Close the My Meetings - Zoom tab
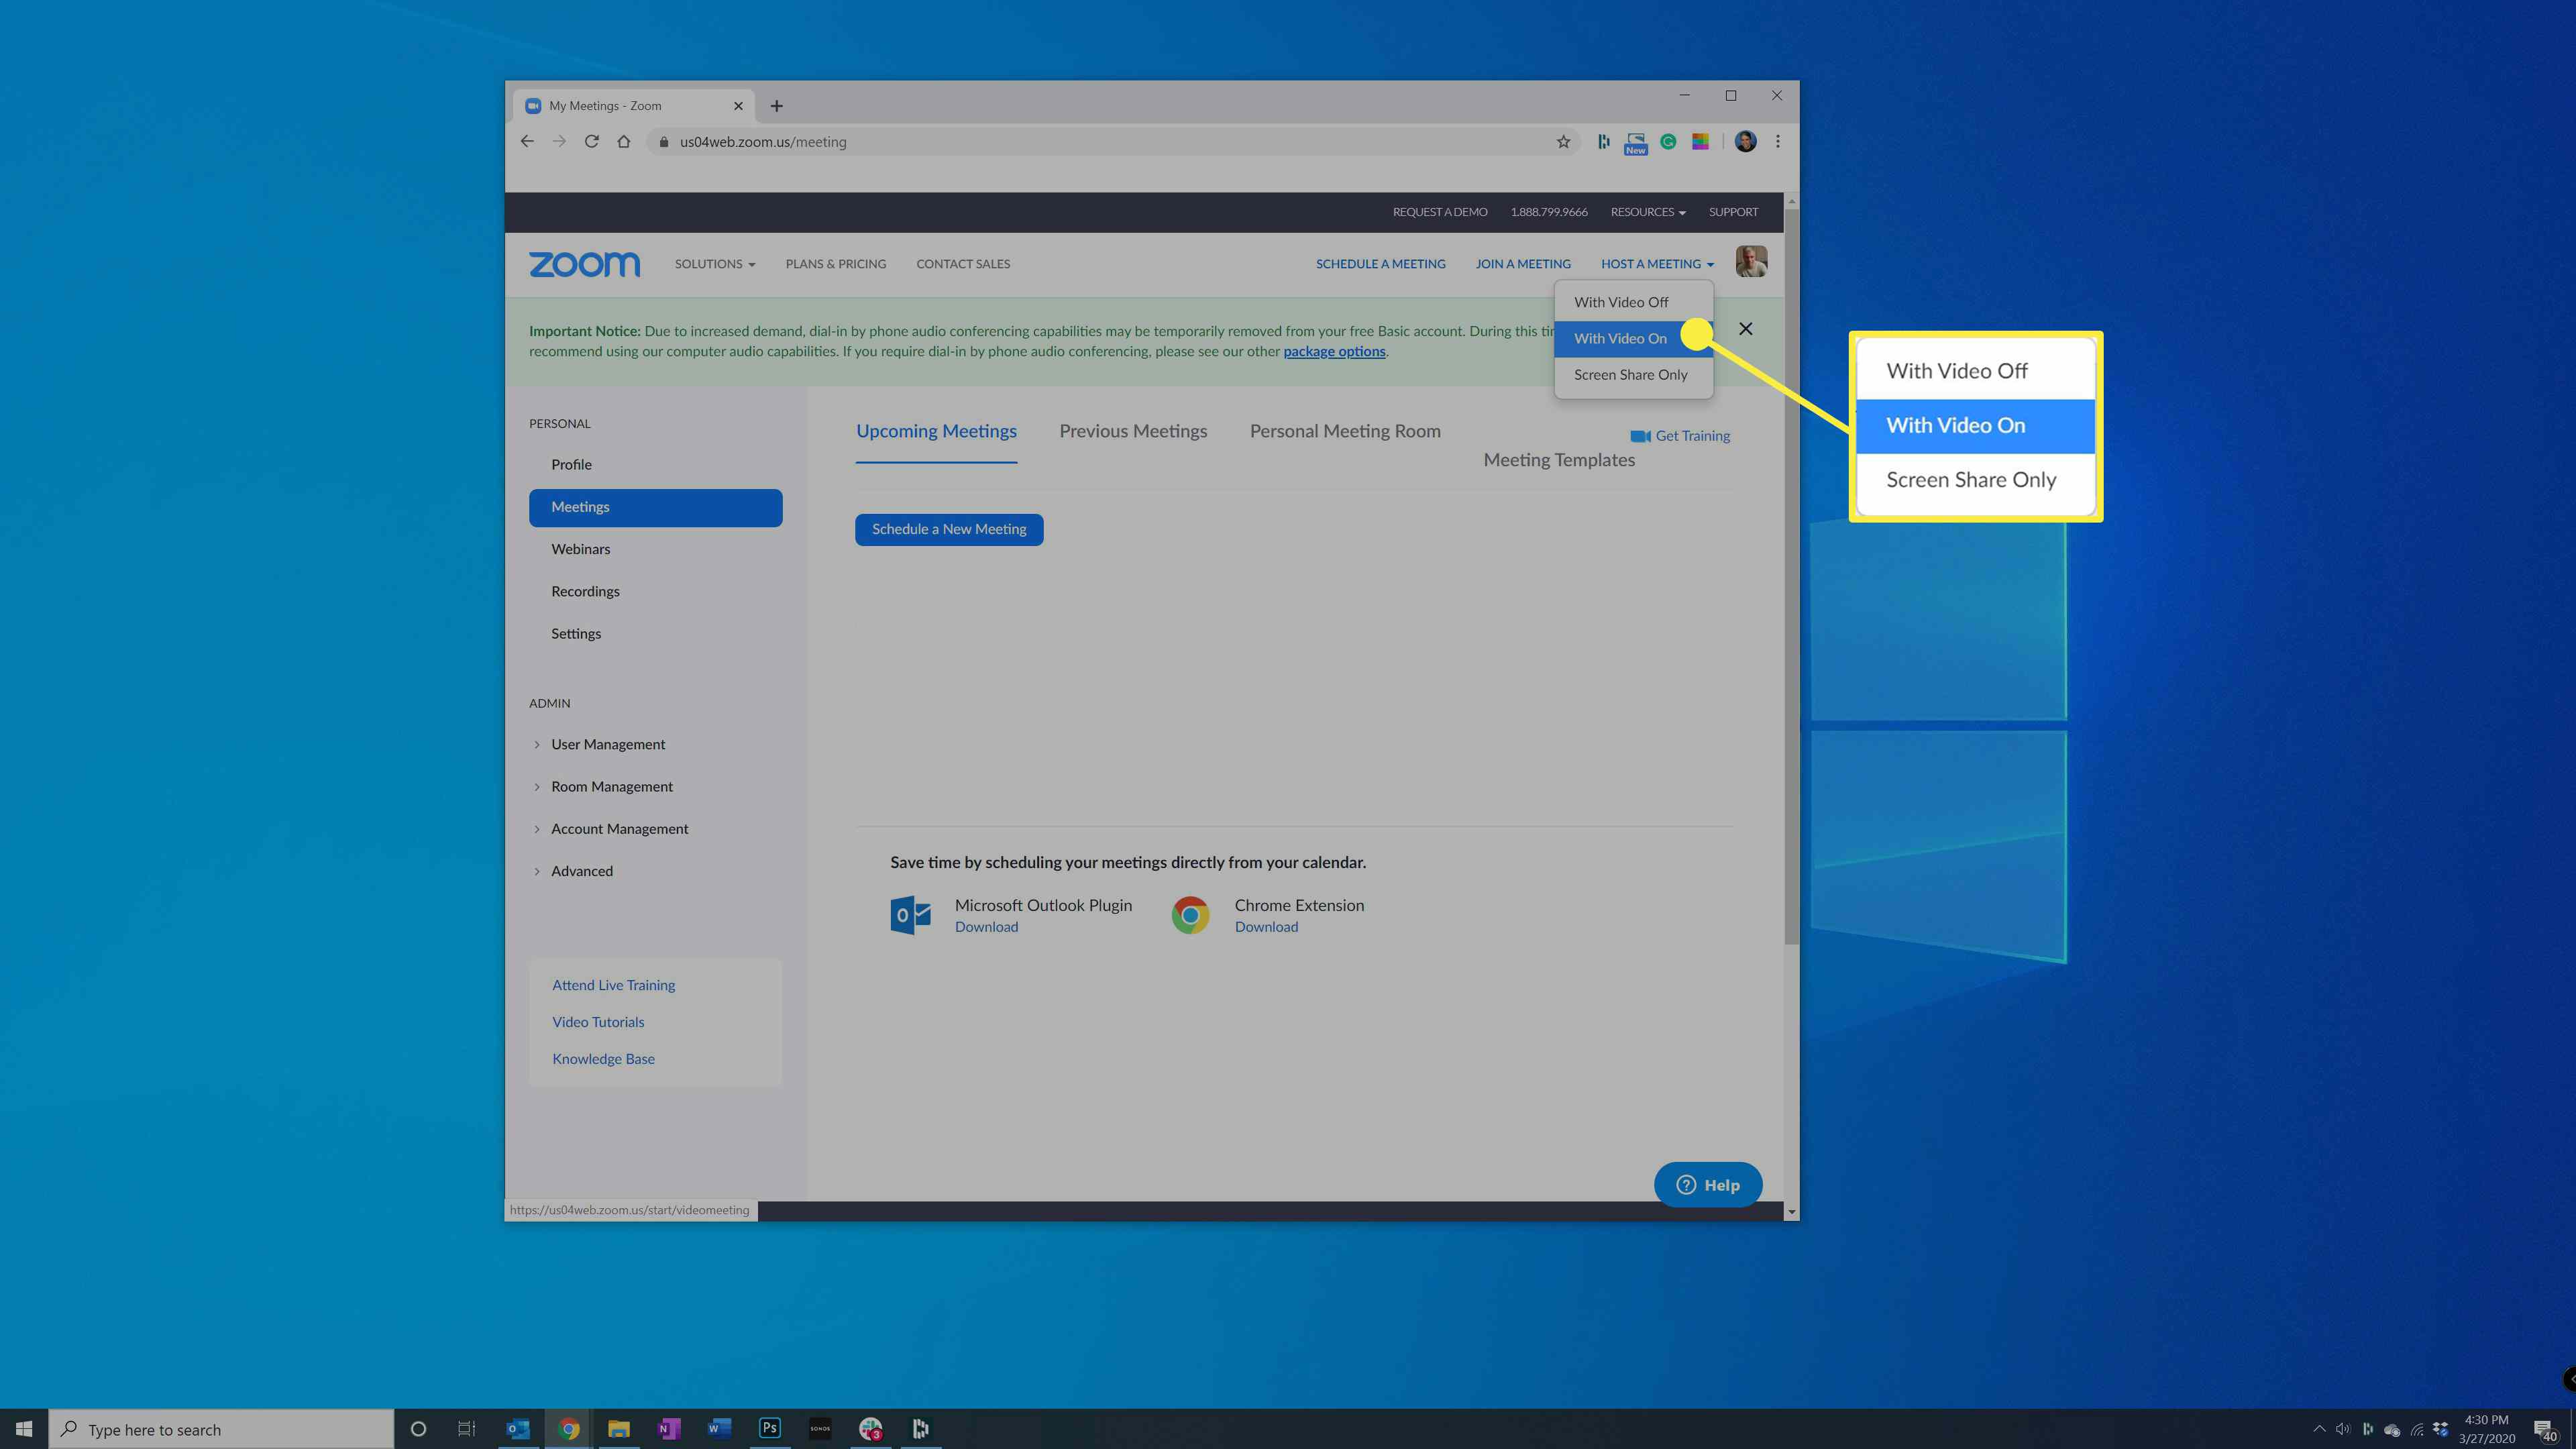The image size is (2576, 1449). pos(738,106)
